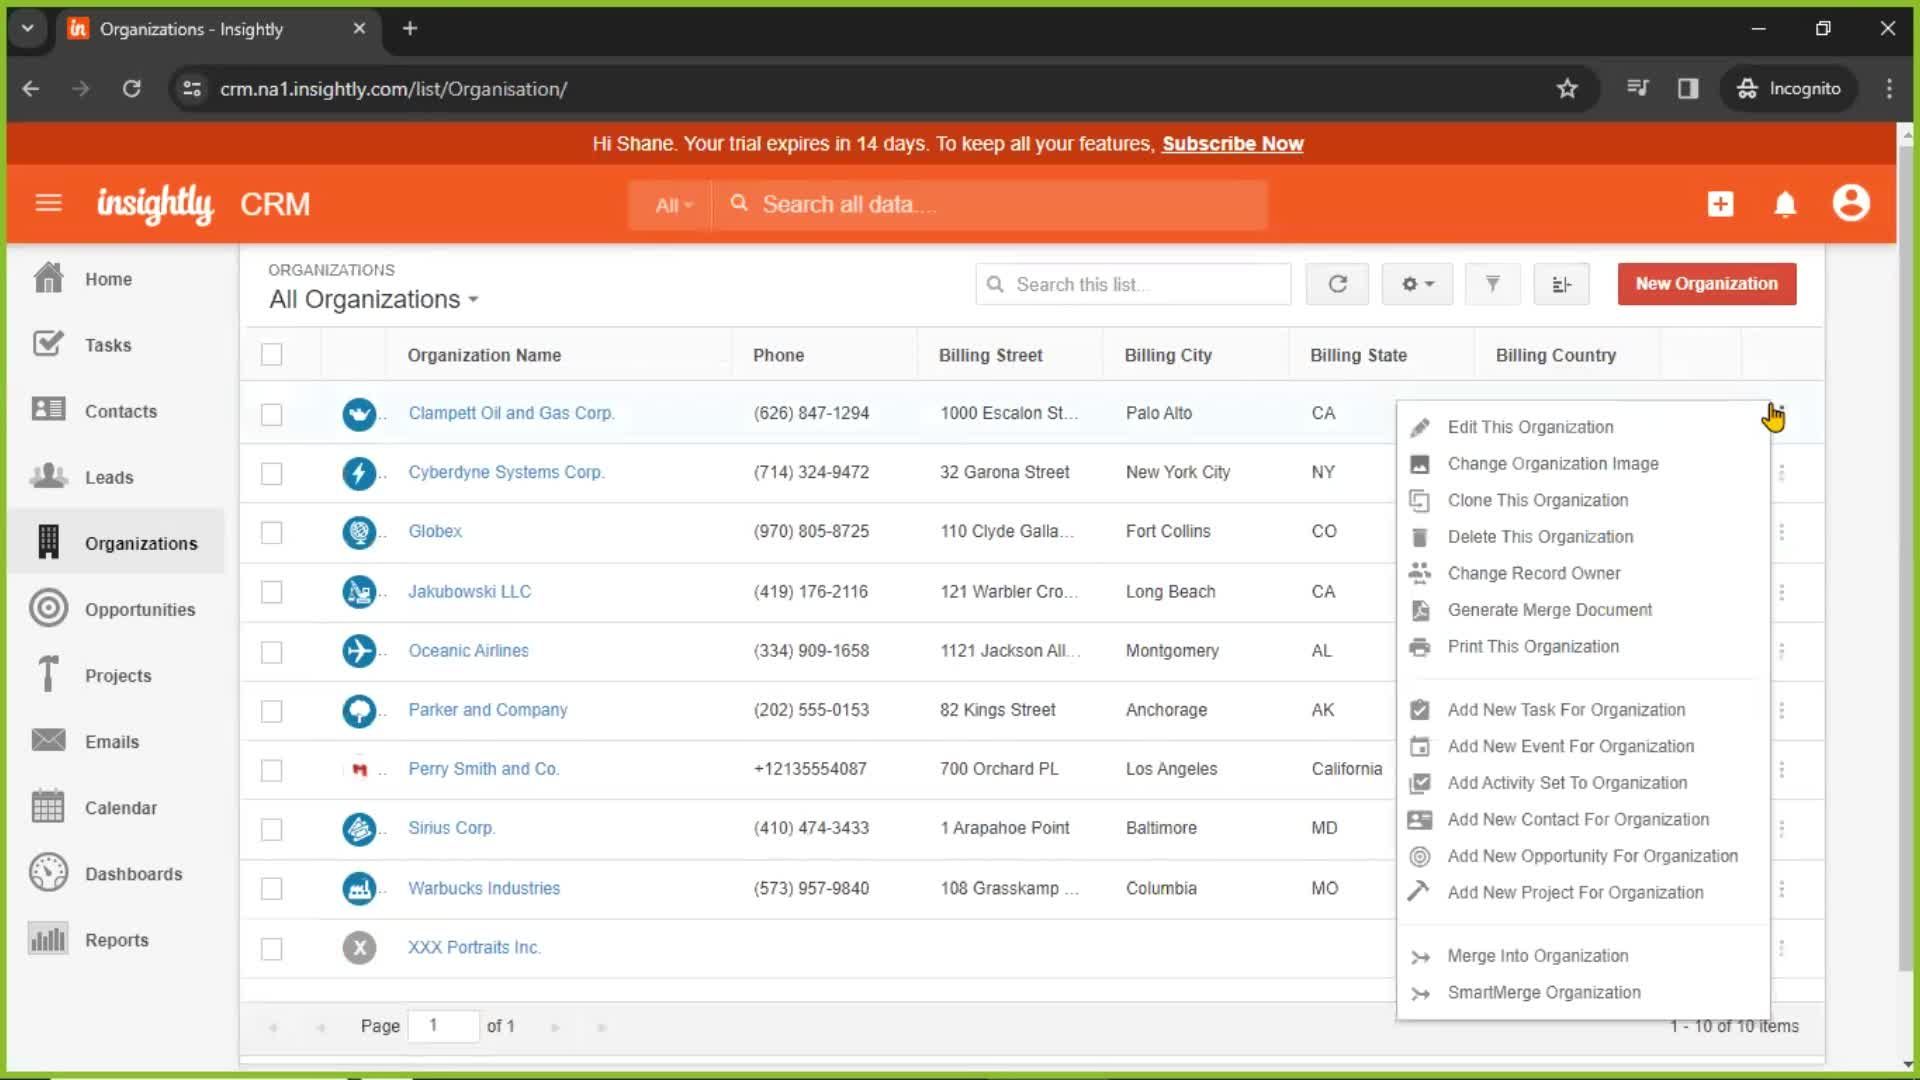This screenshot has width=1920, height=1080.
Task: Open Opportunities from the sidebar
Action: (x=140, y=609)
